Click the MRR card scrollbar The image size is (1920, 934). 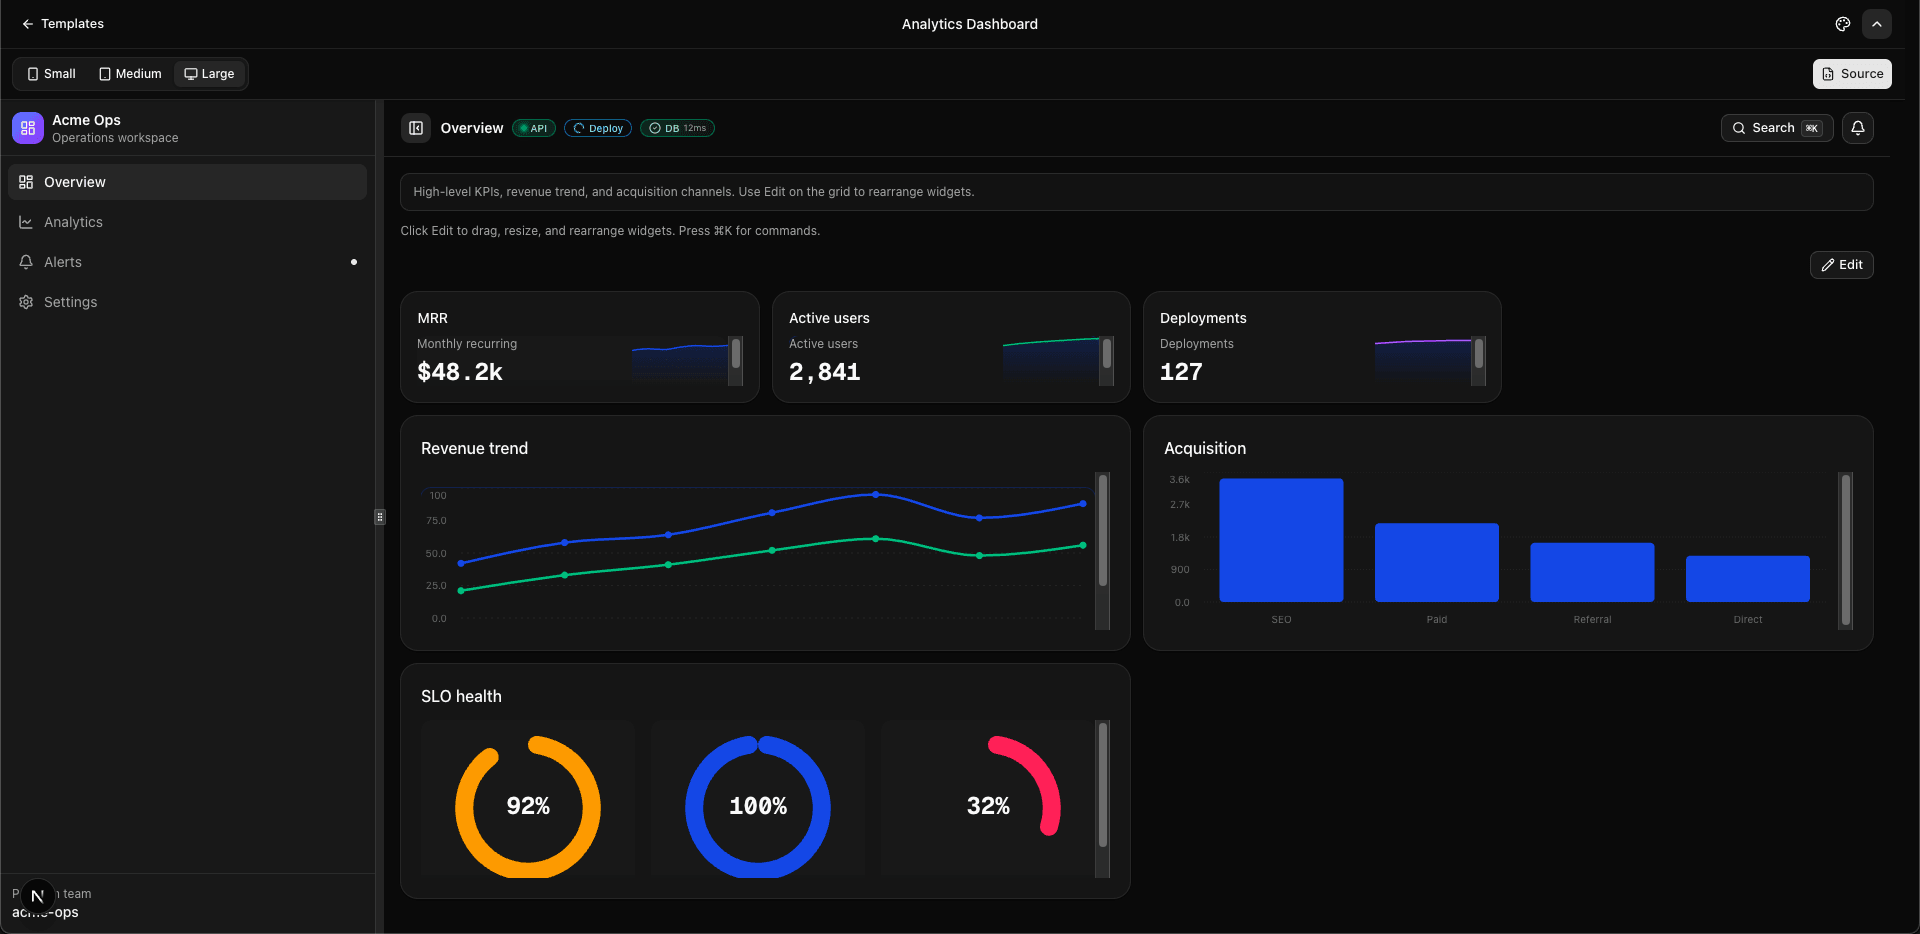736,361
